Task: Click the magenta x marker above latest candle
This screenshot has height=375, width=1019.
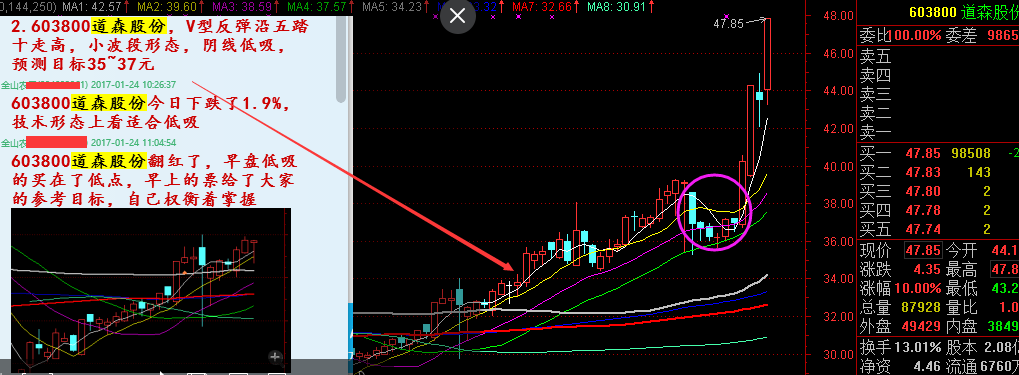Action: point(727,16)
